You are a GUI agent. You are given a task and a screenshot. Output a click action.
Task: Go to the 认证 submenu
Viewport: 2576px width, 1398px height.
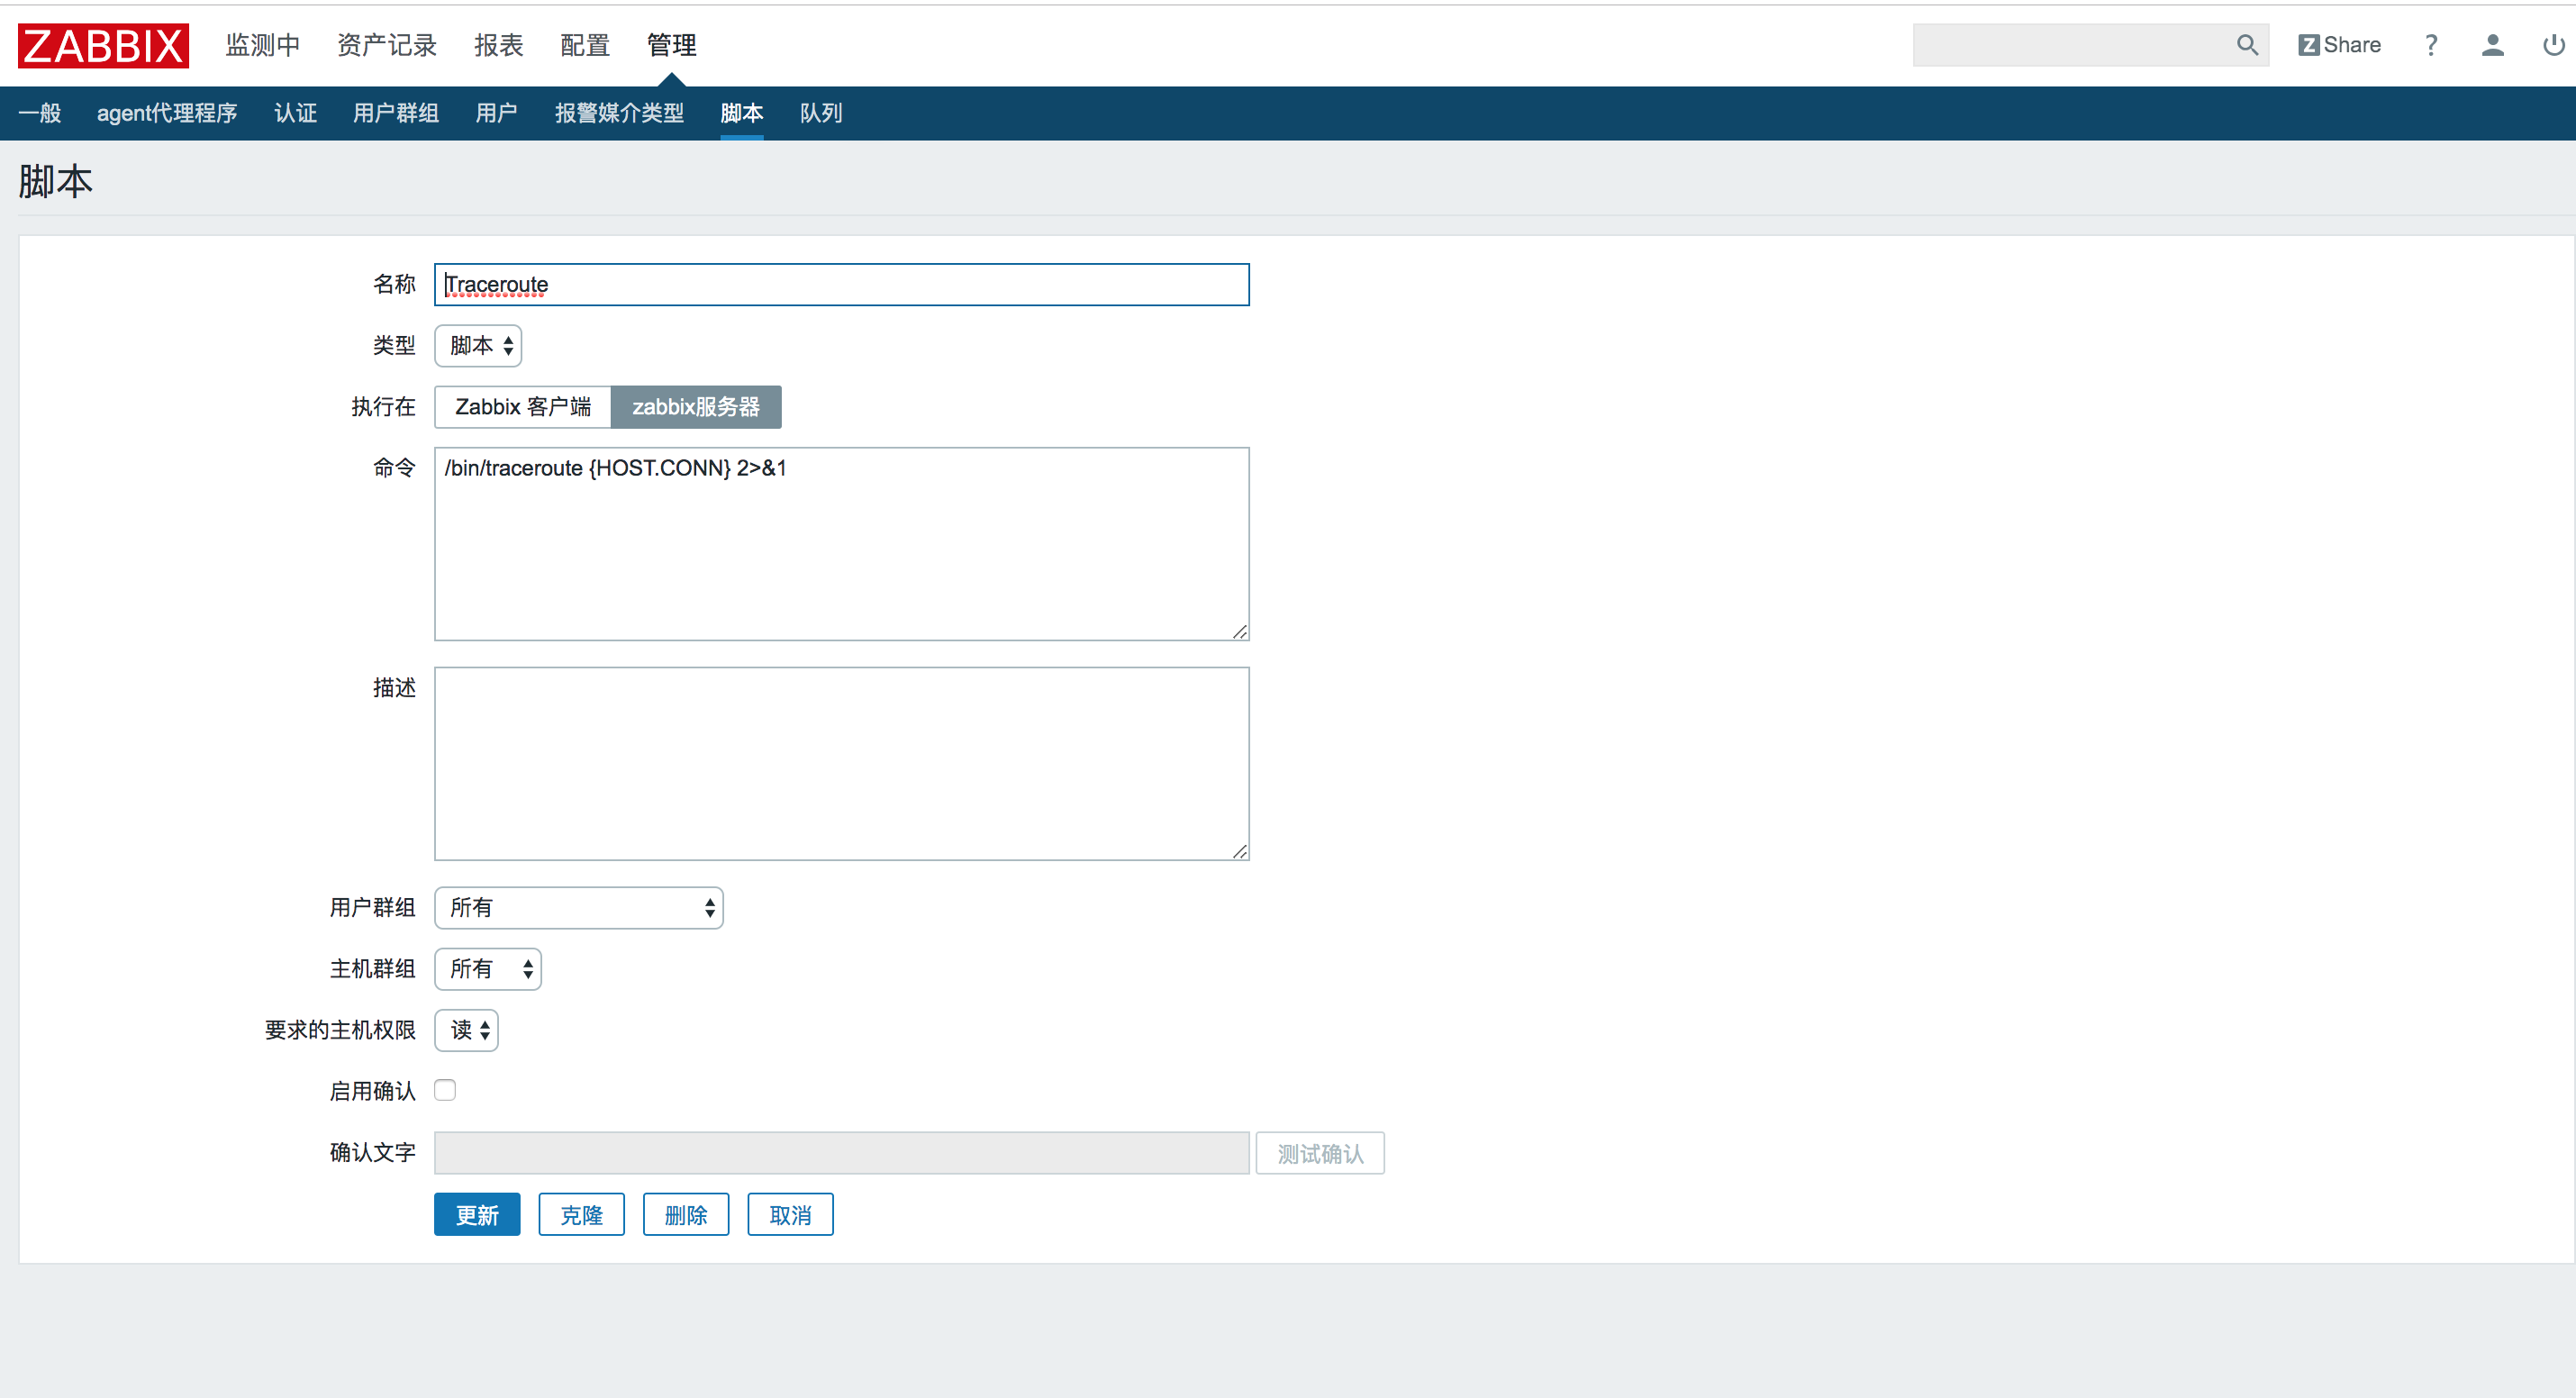295,113
